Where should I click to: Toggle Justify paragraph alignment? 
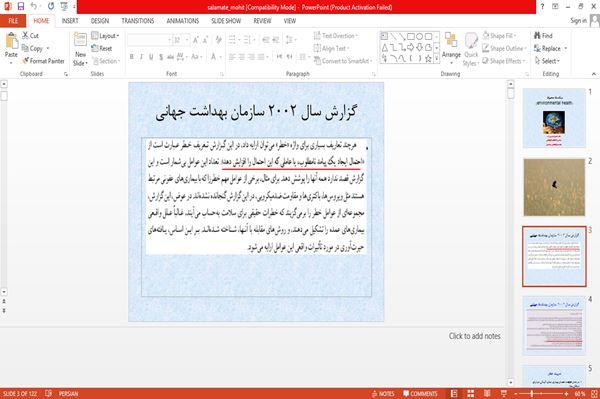click(x=261, y=57)
